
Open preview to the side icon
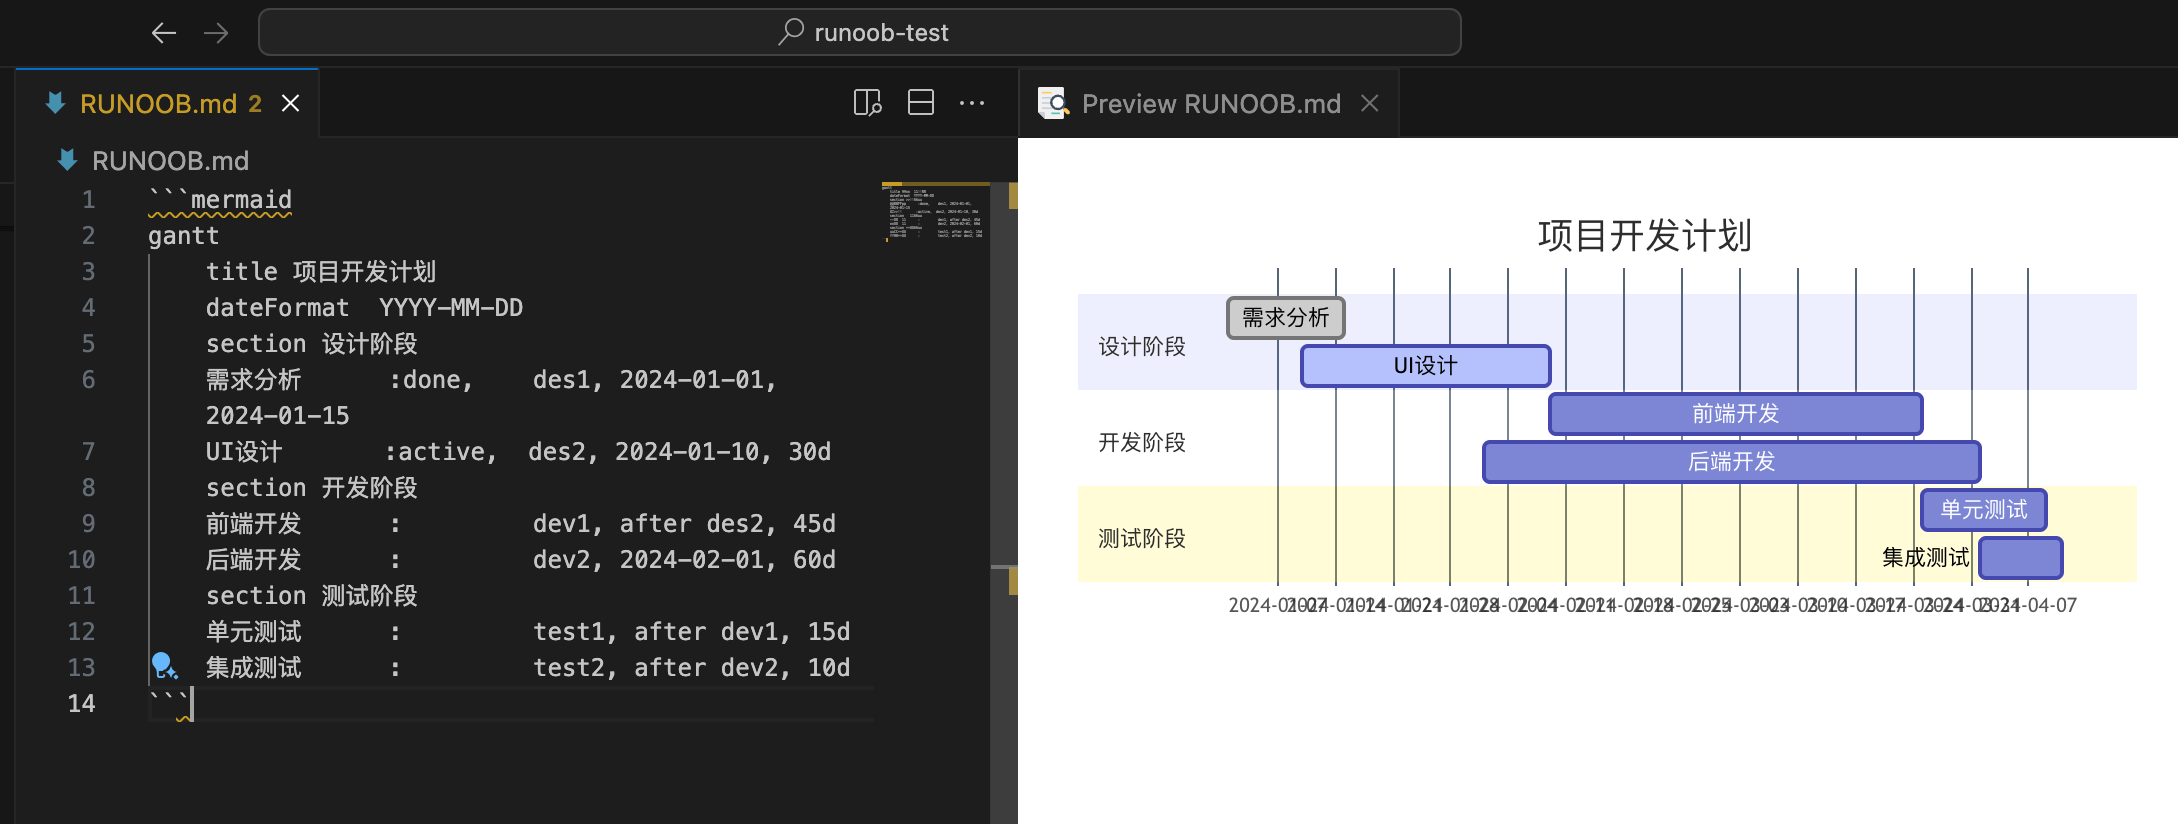point(867,103)
